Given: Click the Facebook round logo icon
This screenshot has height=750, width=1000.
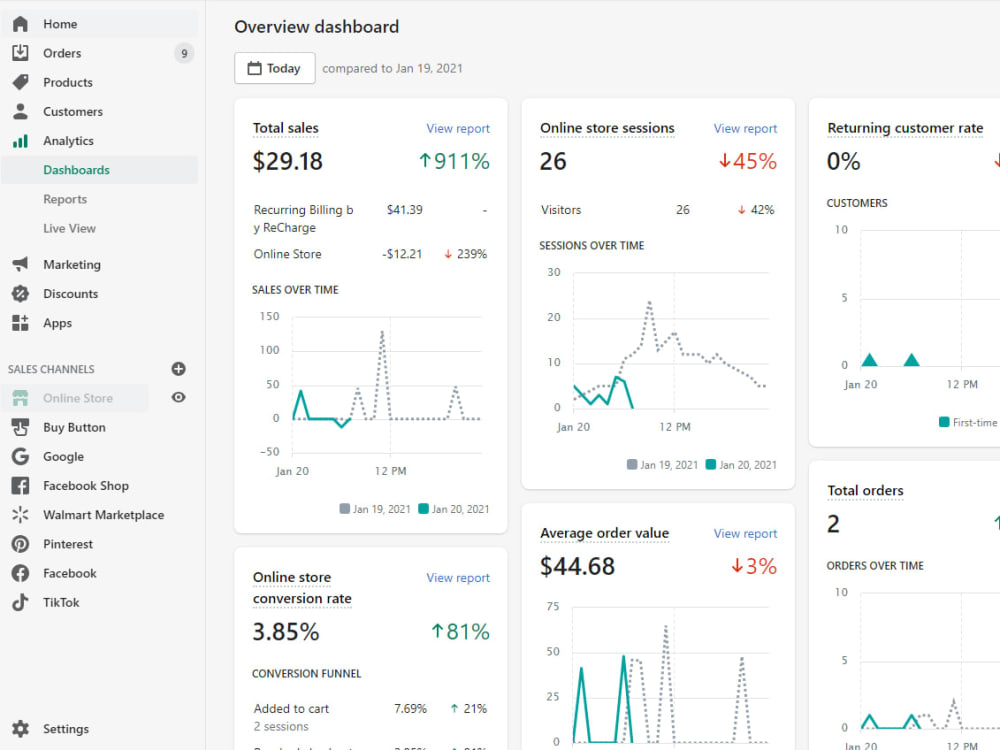Looking at the screenshot, I should tap(20, 573).
